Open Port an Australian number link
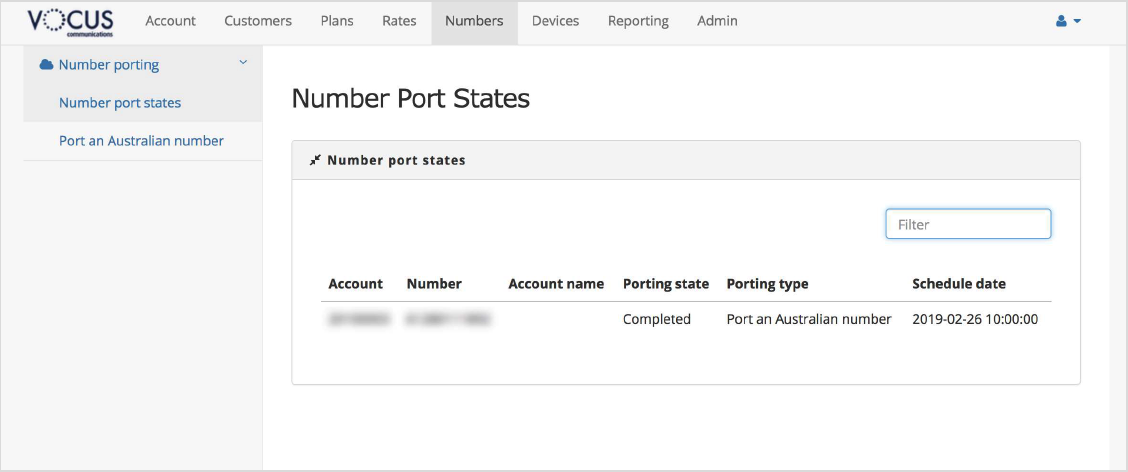1128x472 pixels. (141, 141)
